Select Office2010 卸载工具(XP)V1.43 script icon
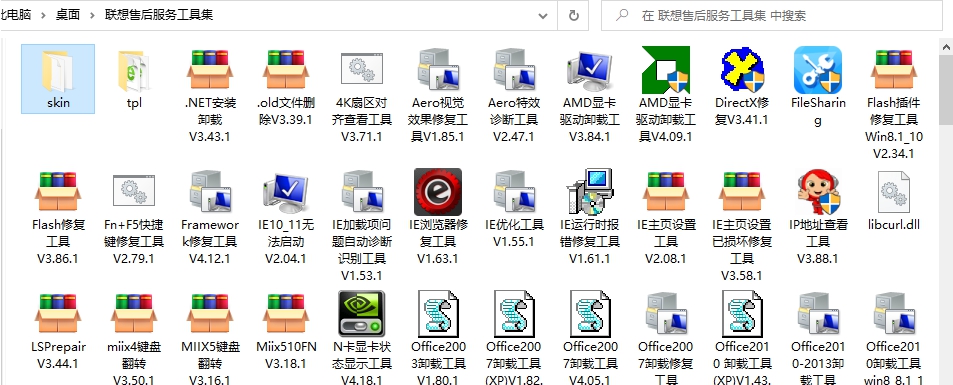 pos(741,314)
